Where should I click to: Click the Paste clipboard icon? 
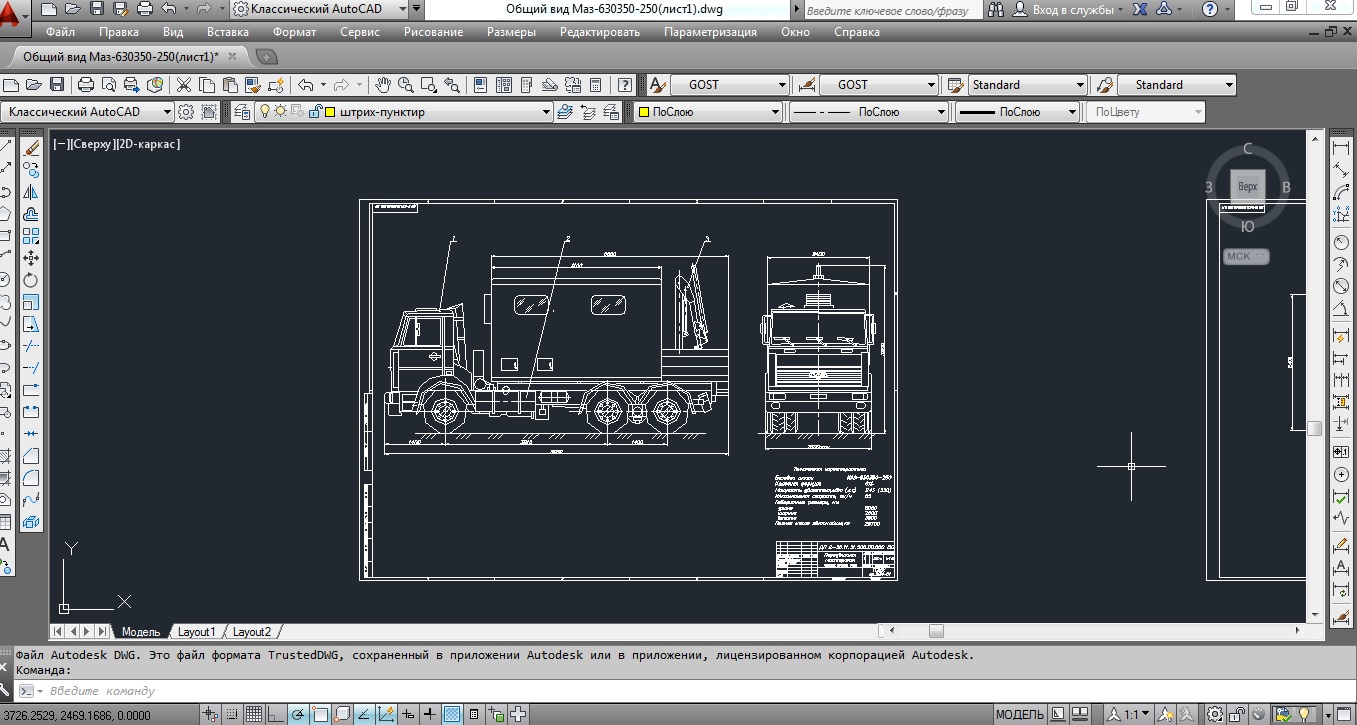pyautogui.click(x=229, y=85)
